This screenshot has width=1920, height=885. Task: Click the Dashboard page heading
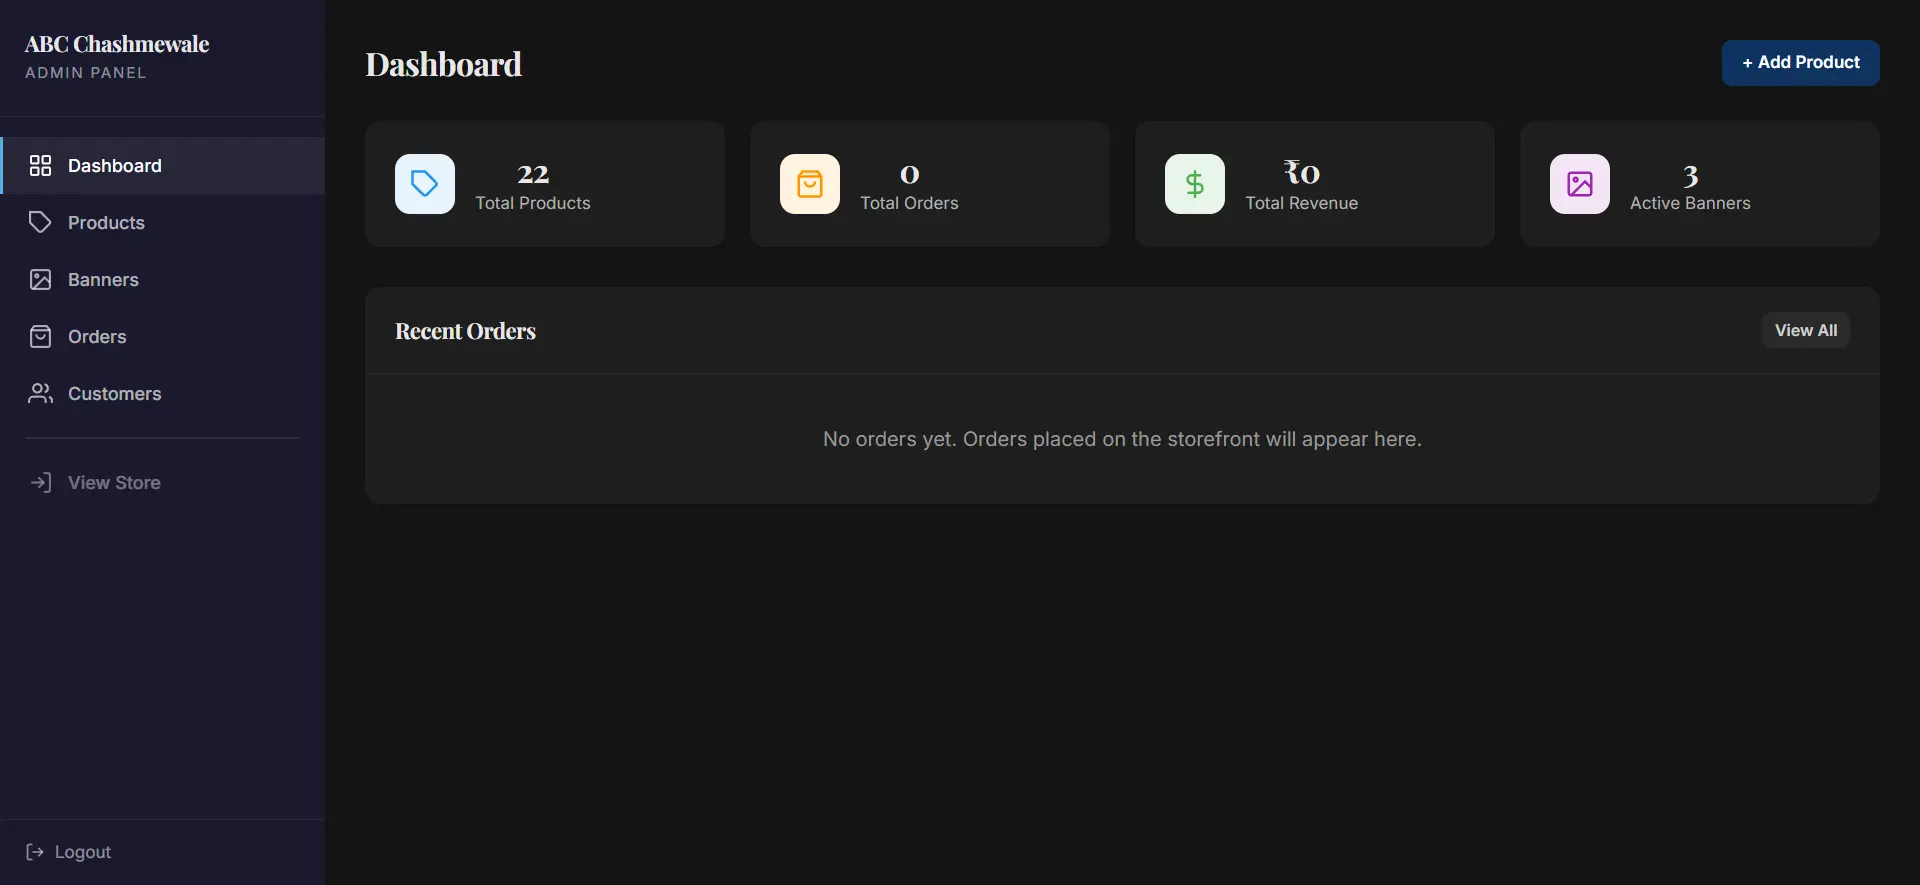(x=444, y=65)
